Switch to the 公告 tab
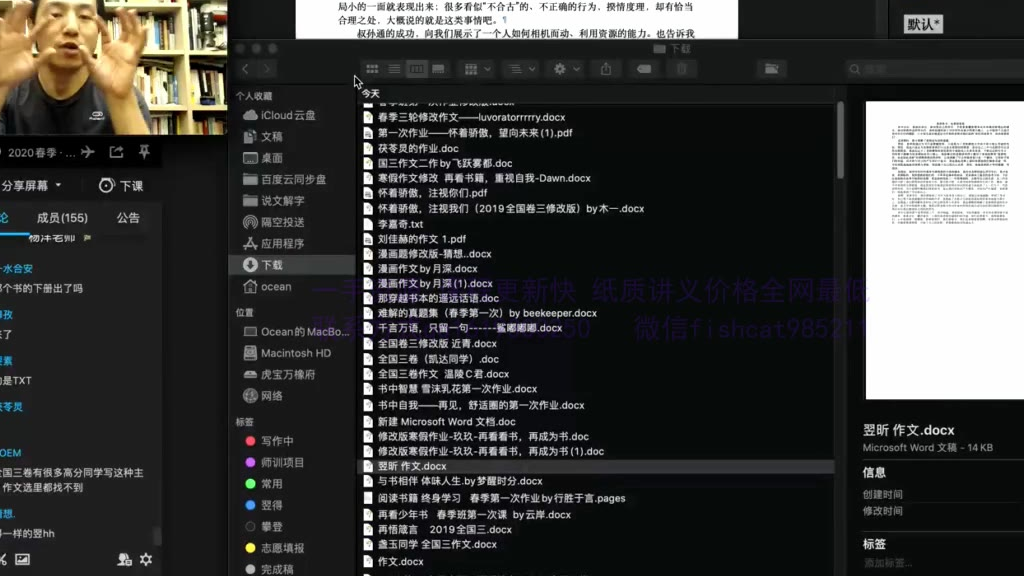Screen dimensions: 1024x576 [128, 218]
